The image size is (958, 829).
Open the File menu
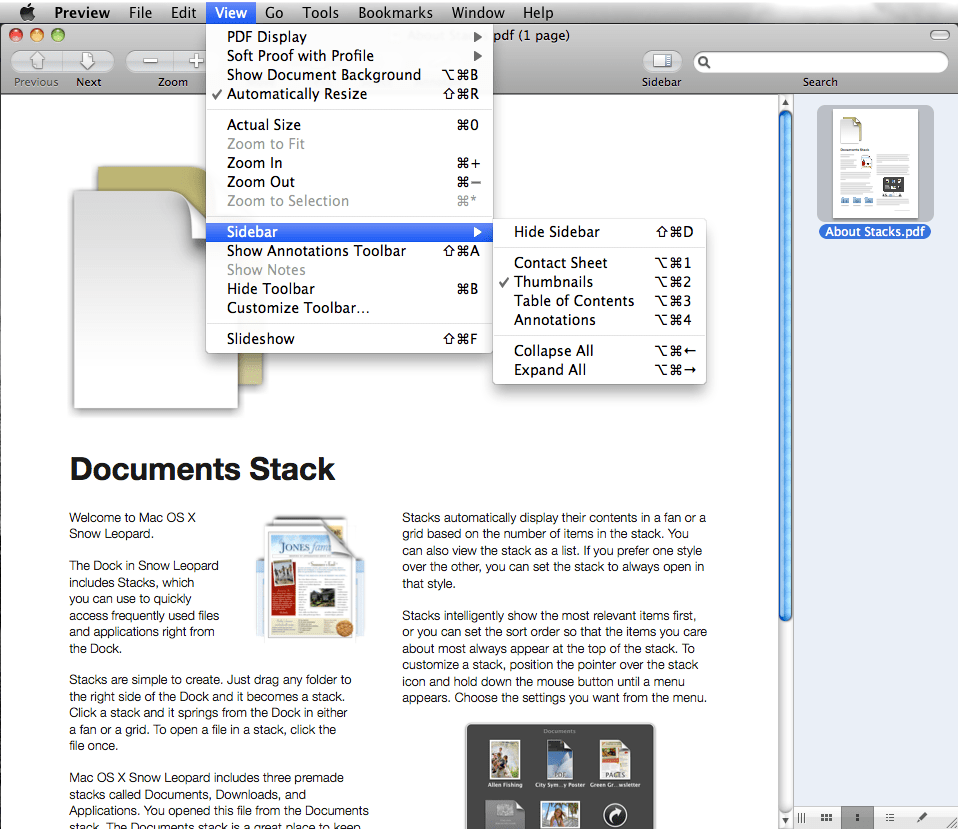pyautogui.click(x=141, y=12)
